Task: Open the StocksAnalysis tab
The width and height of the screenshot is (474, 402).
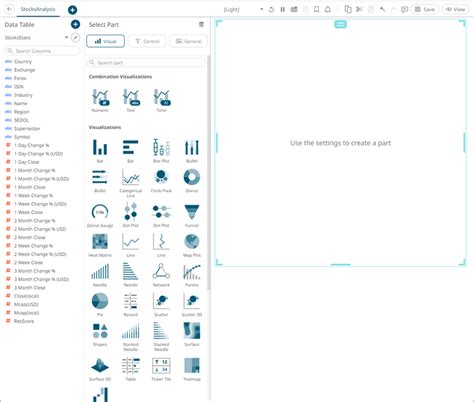Action: coord(38,9)
